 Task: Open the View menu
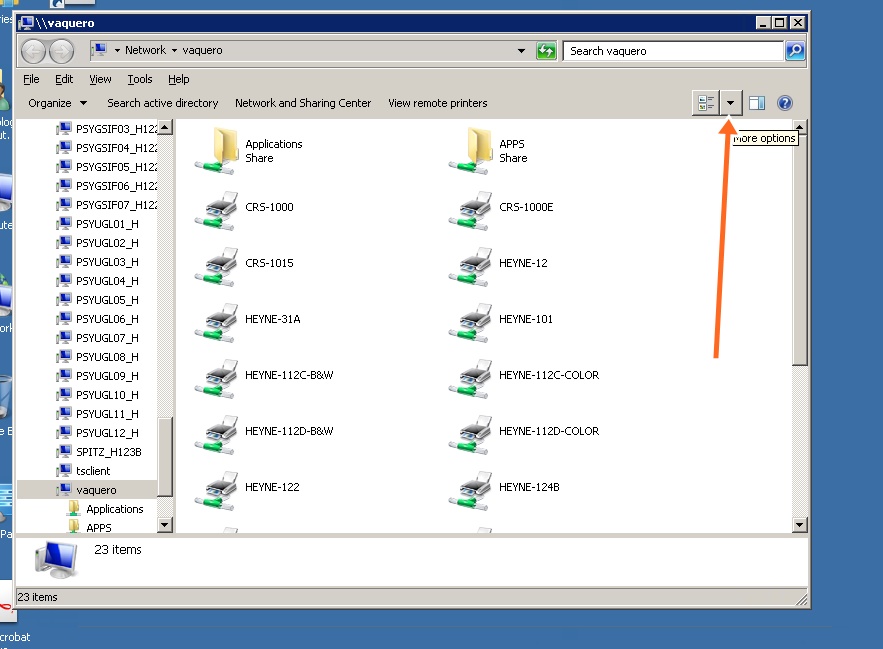100,79
